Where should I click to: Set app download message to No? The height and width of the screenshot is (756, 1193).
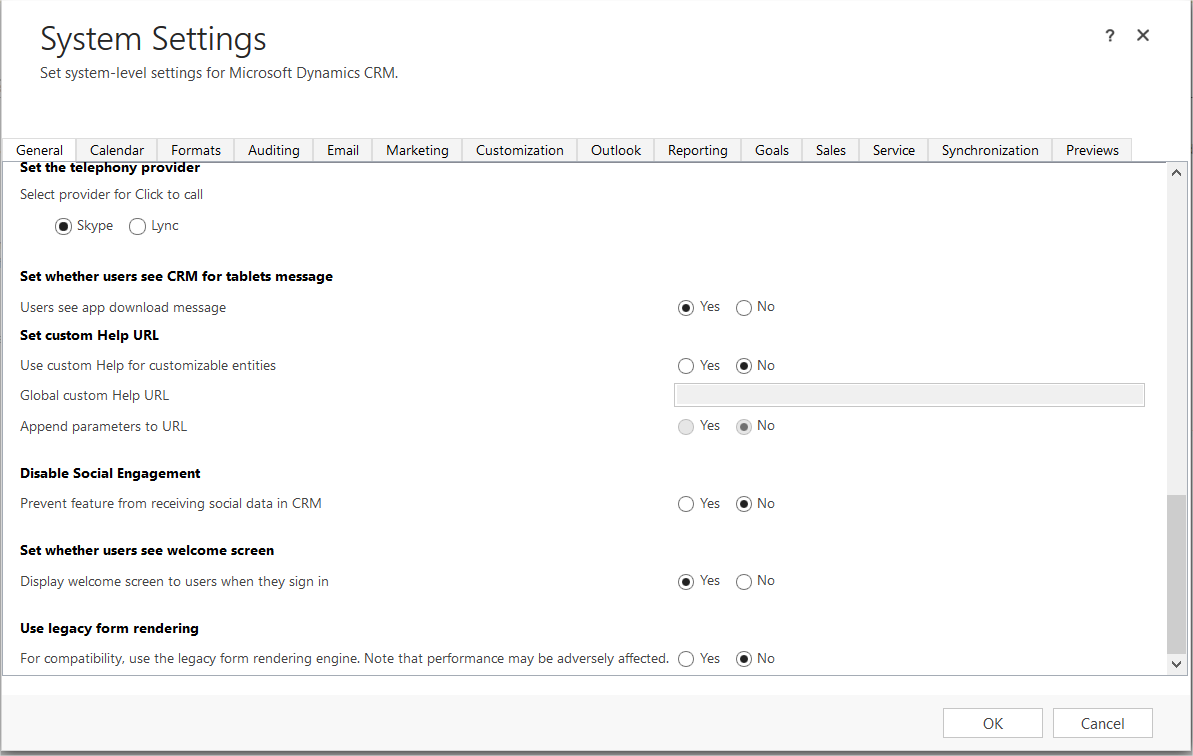743,307
